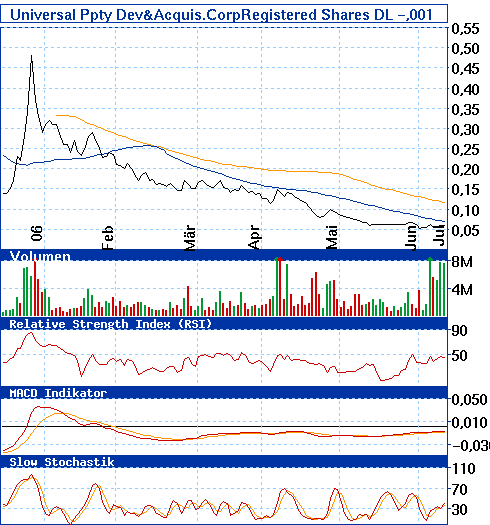
Task: Select the 0,55 price axis label
Action: pyautogui.click(x=466, y=29)
